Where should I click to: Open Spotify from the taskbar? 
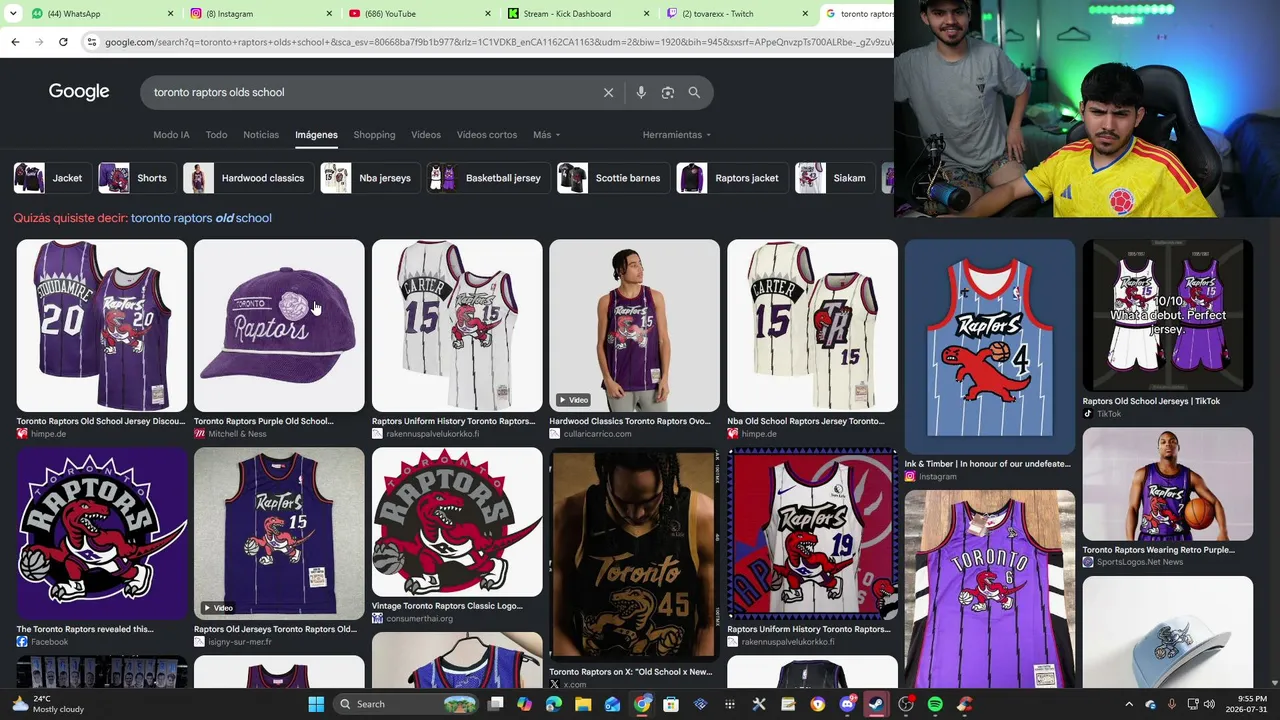[935, 704]
